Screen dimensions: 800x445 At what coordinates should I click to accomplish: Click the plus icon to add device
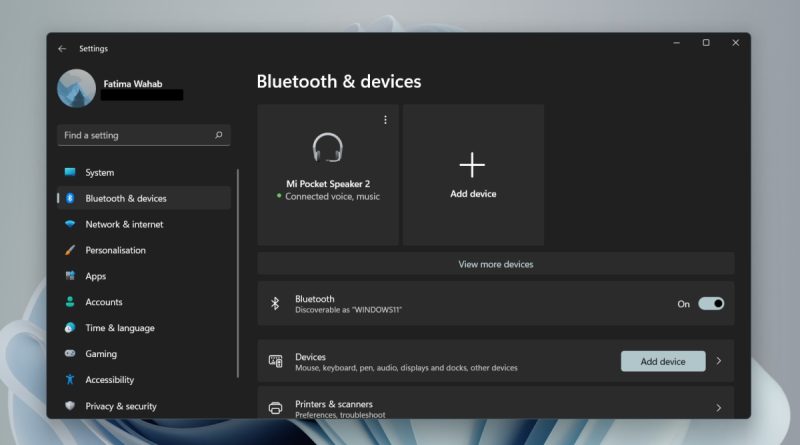[x=472, y=165]
